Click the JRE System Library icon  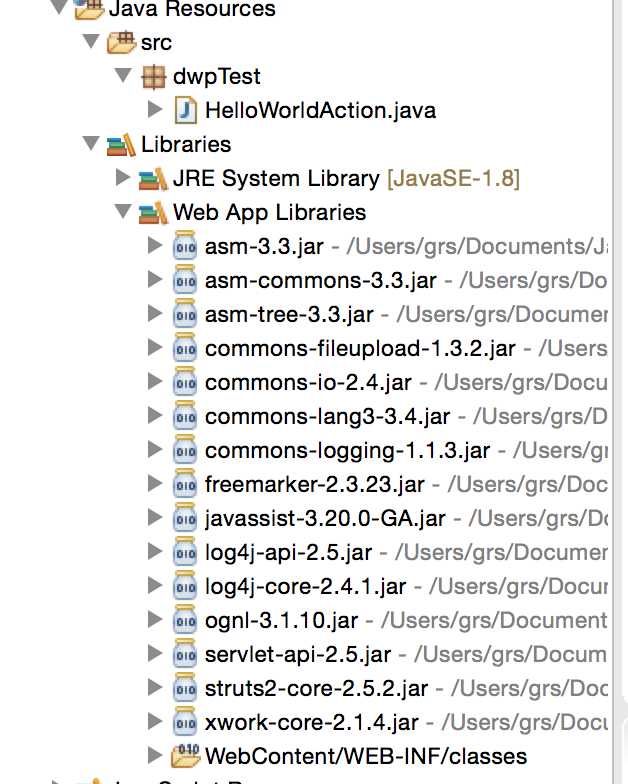pos(153,179)
